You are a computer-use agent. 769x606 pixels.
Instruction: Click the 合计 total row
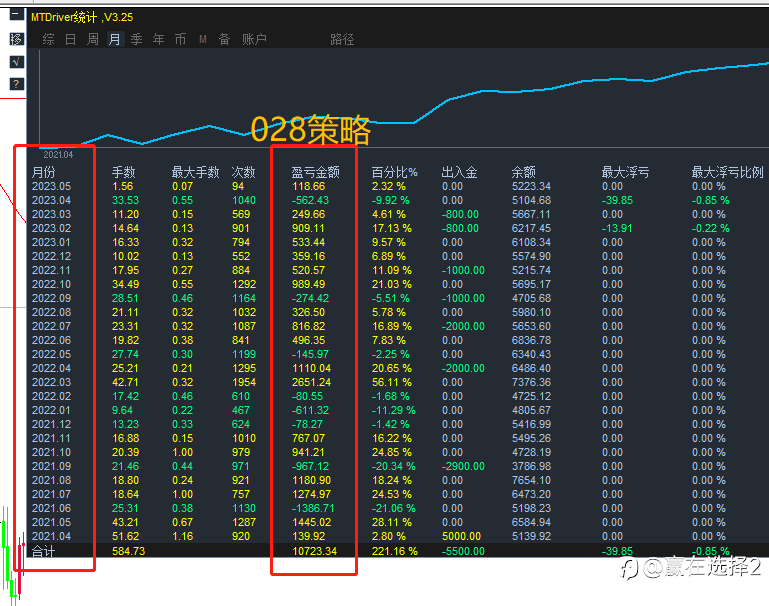tap(44, 551)
